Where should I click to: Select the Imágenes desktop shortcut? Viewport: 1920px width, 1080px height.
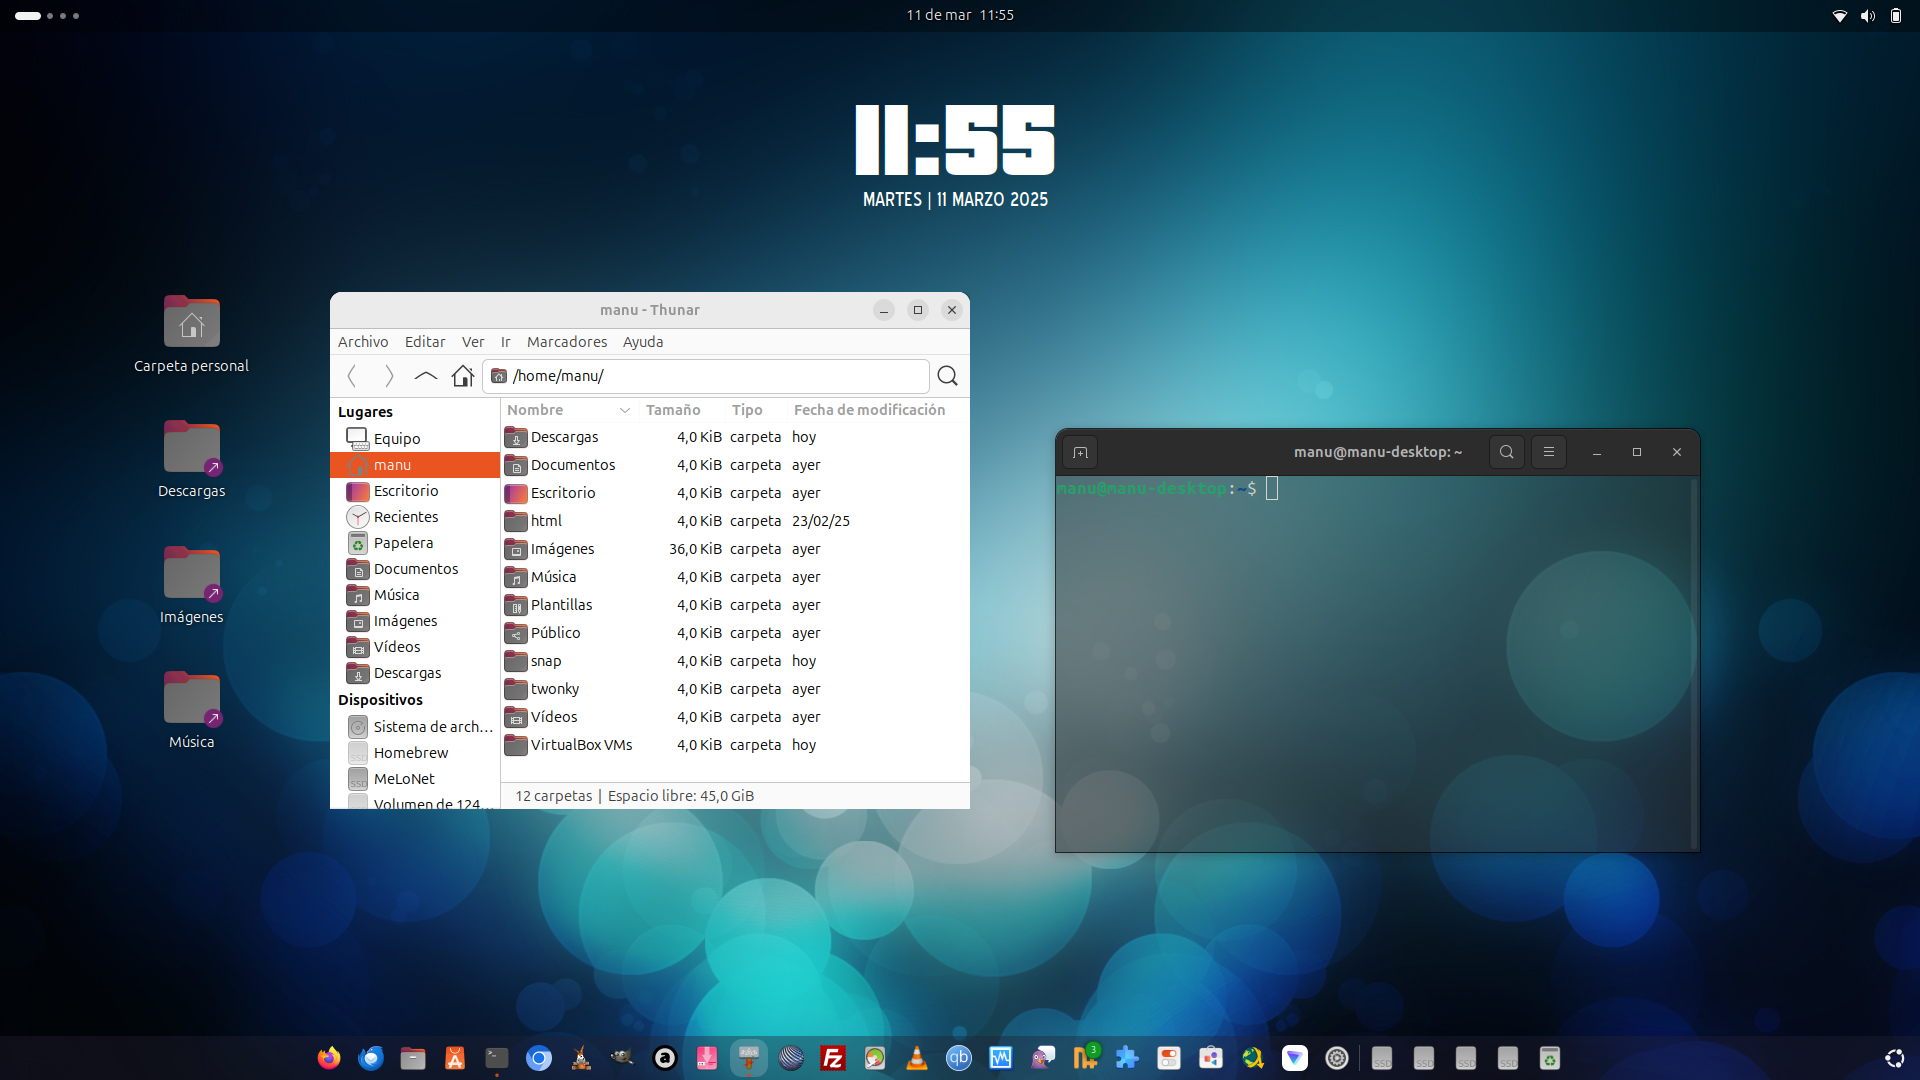(191, 586)
